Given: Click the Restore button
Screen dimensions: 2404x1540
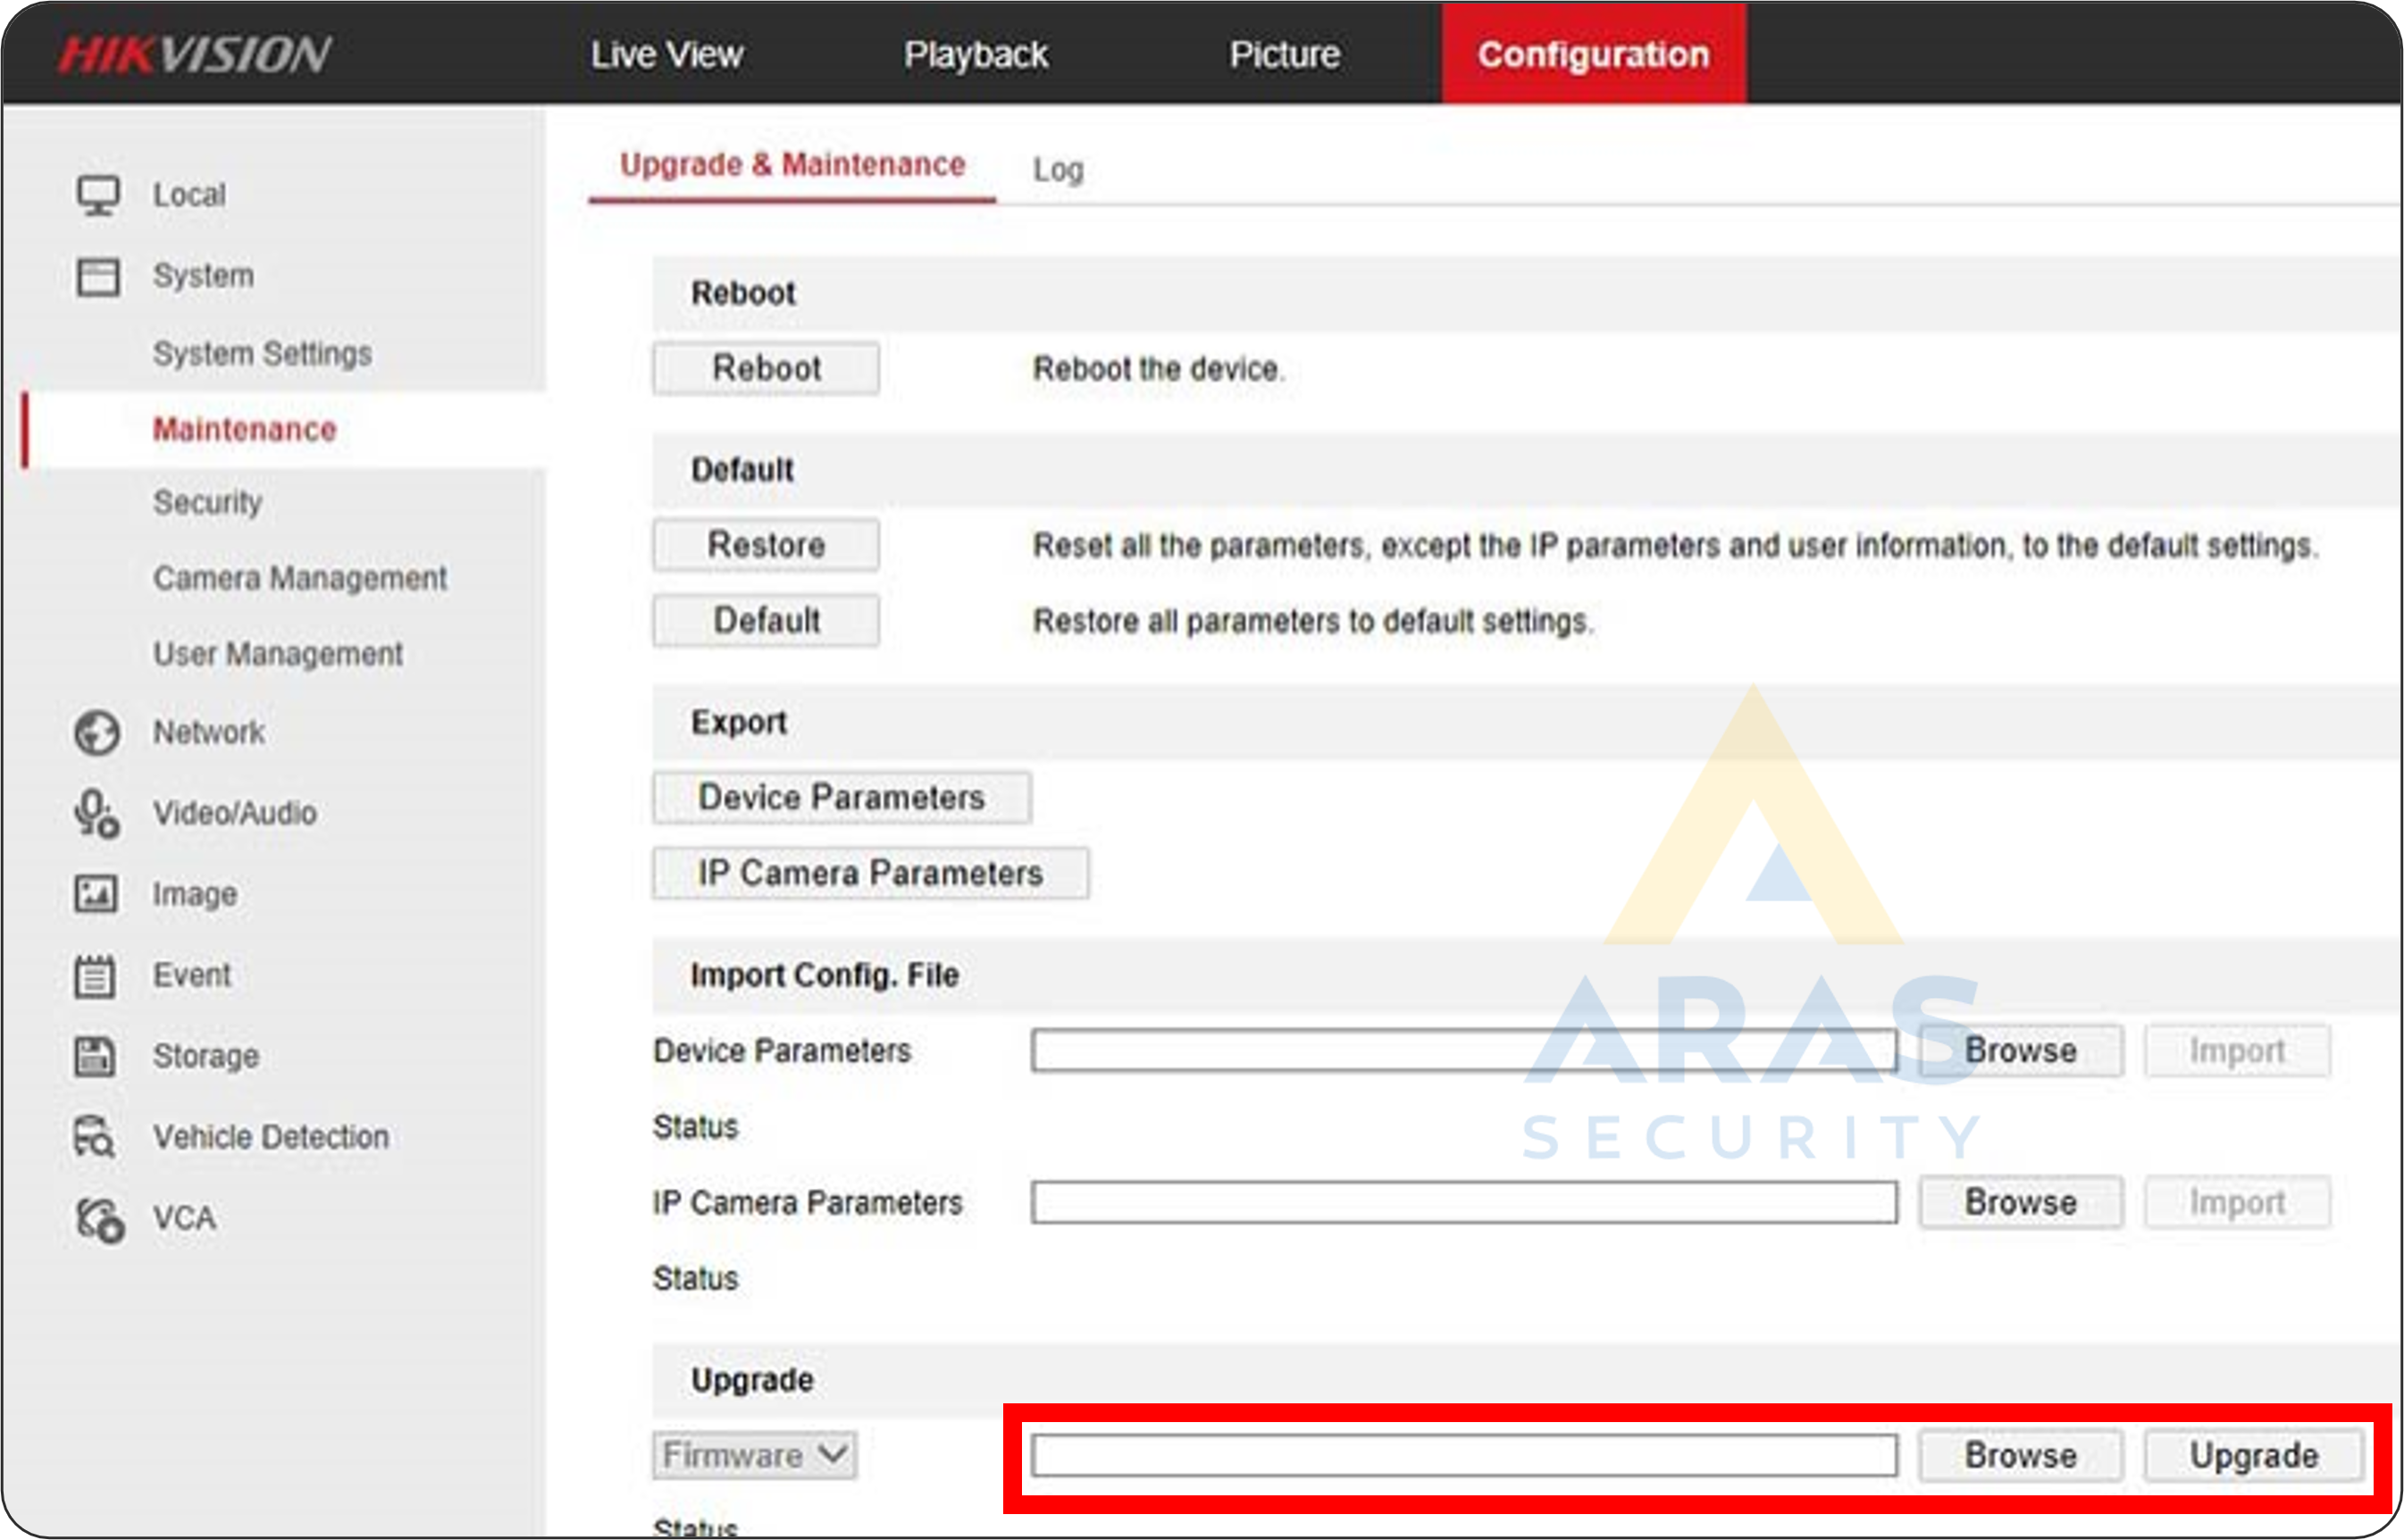Looking at the screenshot, I should coord(766,546).
